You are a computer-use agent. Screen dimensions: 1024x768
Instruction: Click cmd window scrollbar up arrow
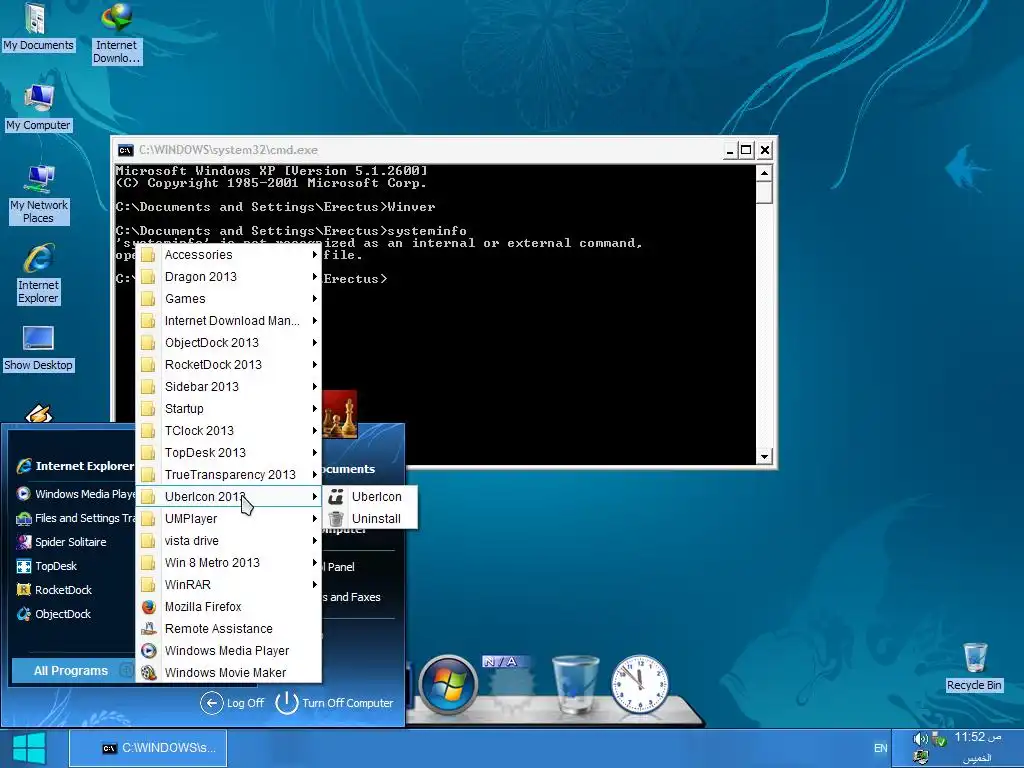tap(764, 173)
